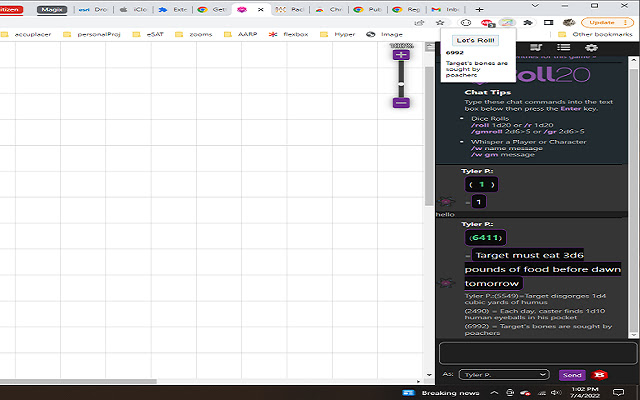
Task: Switch to the Magix browser tab
Action: [52, 8]
